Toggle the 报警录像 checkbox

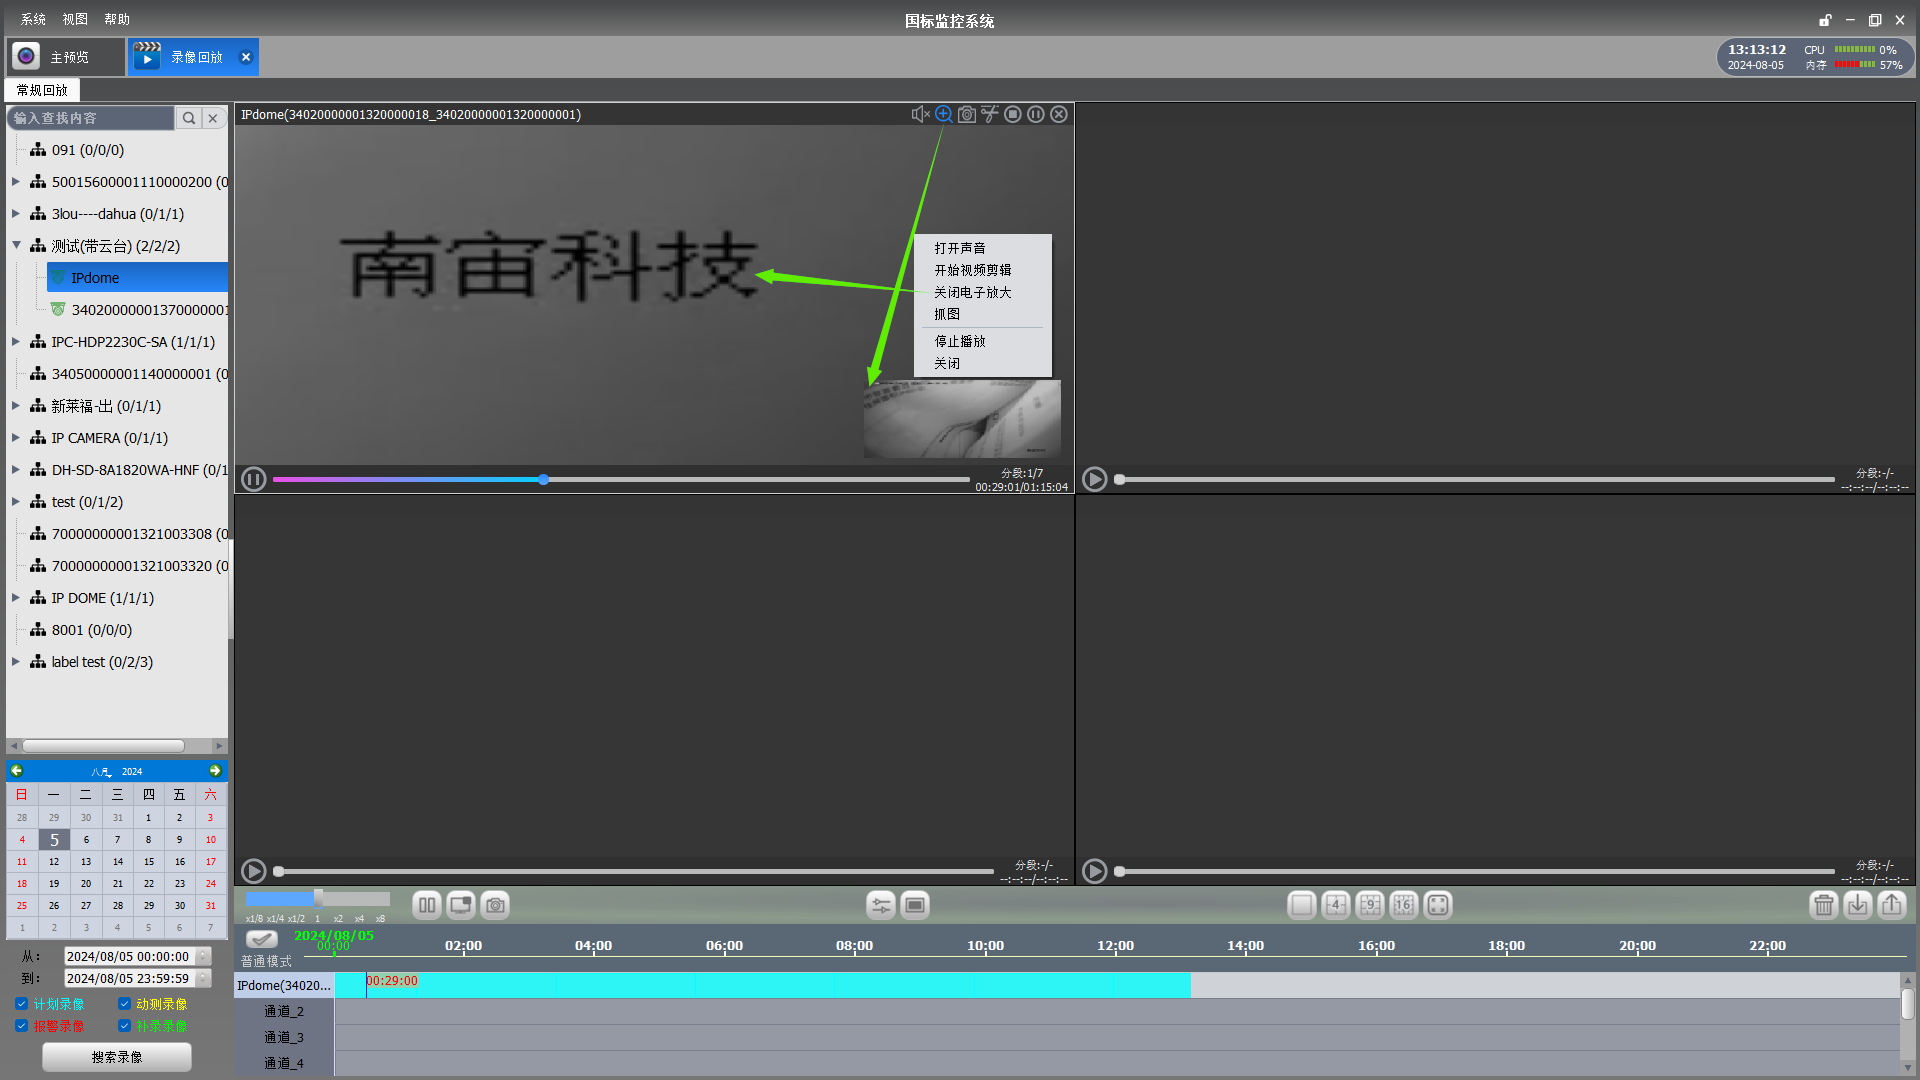point(22,1026)
